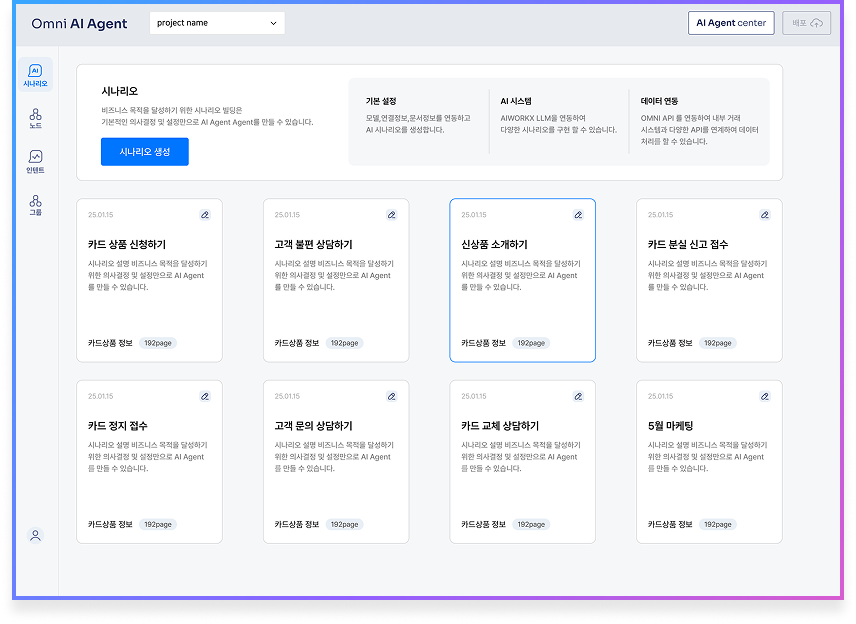Click 192page tag on 고객 문의 상담하기 card
The height and width of the screenshot is (624, 856).
click(344, 524)
